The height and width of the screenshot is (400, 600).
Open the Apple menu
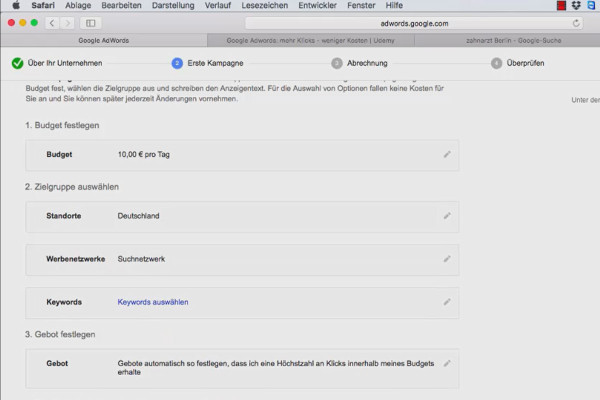point(16,5)
